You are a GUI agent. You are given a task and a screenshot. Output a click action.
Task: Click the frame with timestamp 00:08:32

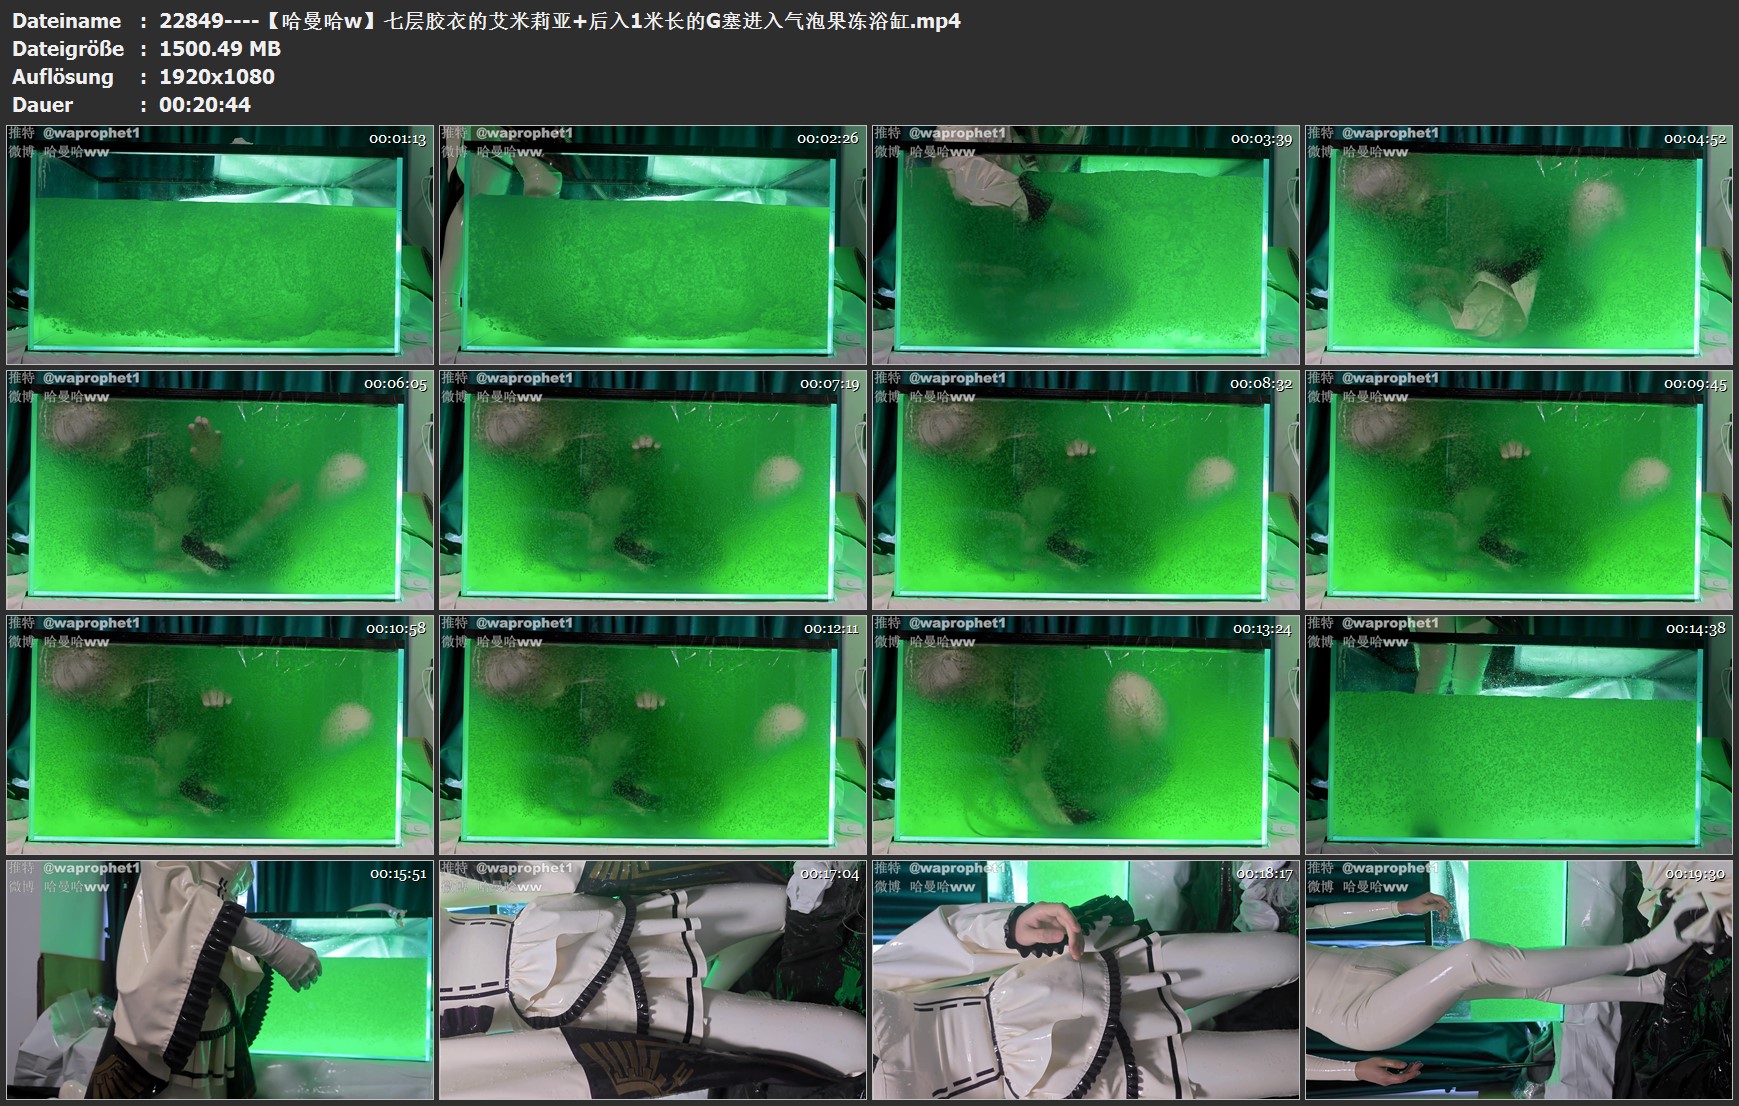click(x=1085, y=489)
